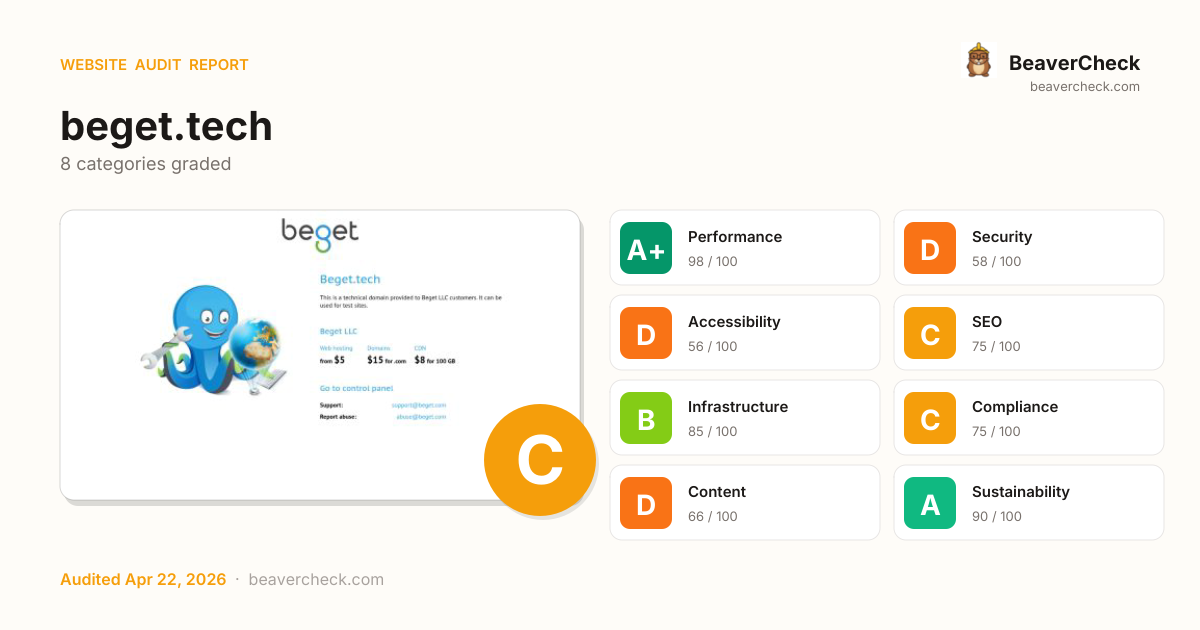Click the WEBSITE AUDIT REPORT label
The width and height of the screenshot is (1200, 630).
coord(154,65)
